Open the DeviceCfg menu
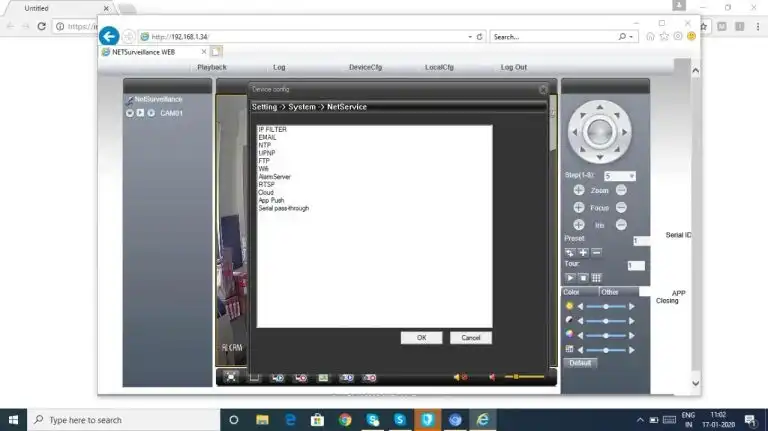Image resolution: width=768 pixels, height=431 pixels. coord(365,67)
